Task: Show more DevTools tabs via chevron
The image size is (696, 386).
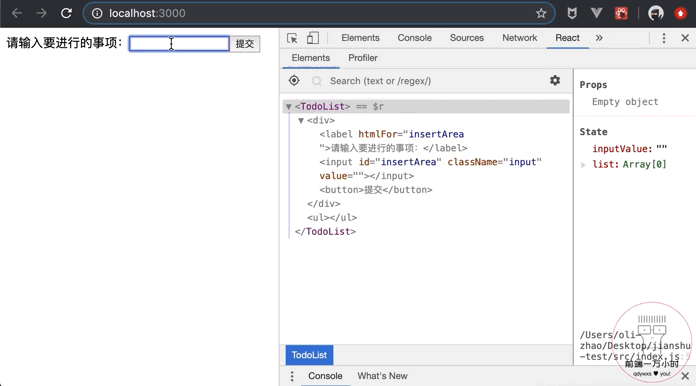Action: click(x=599, y=38)
